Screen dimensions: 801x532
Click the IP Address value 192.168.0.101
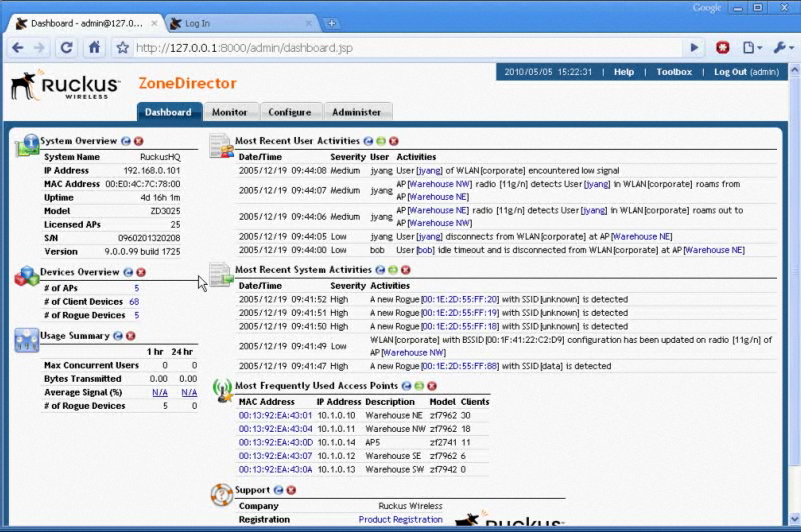[x=152, y=171]
